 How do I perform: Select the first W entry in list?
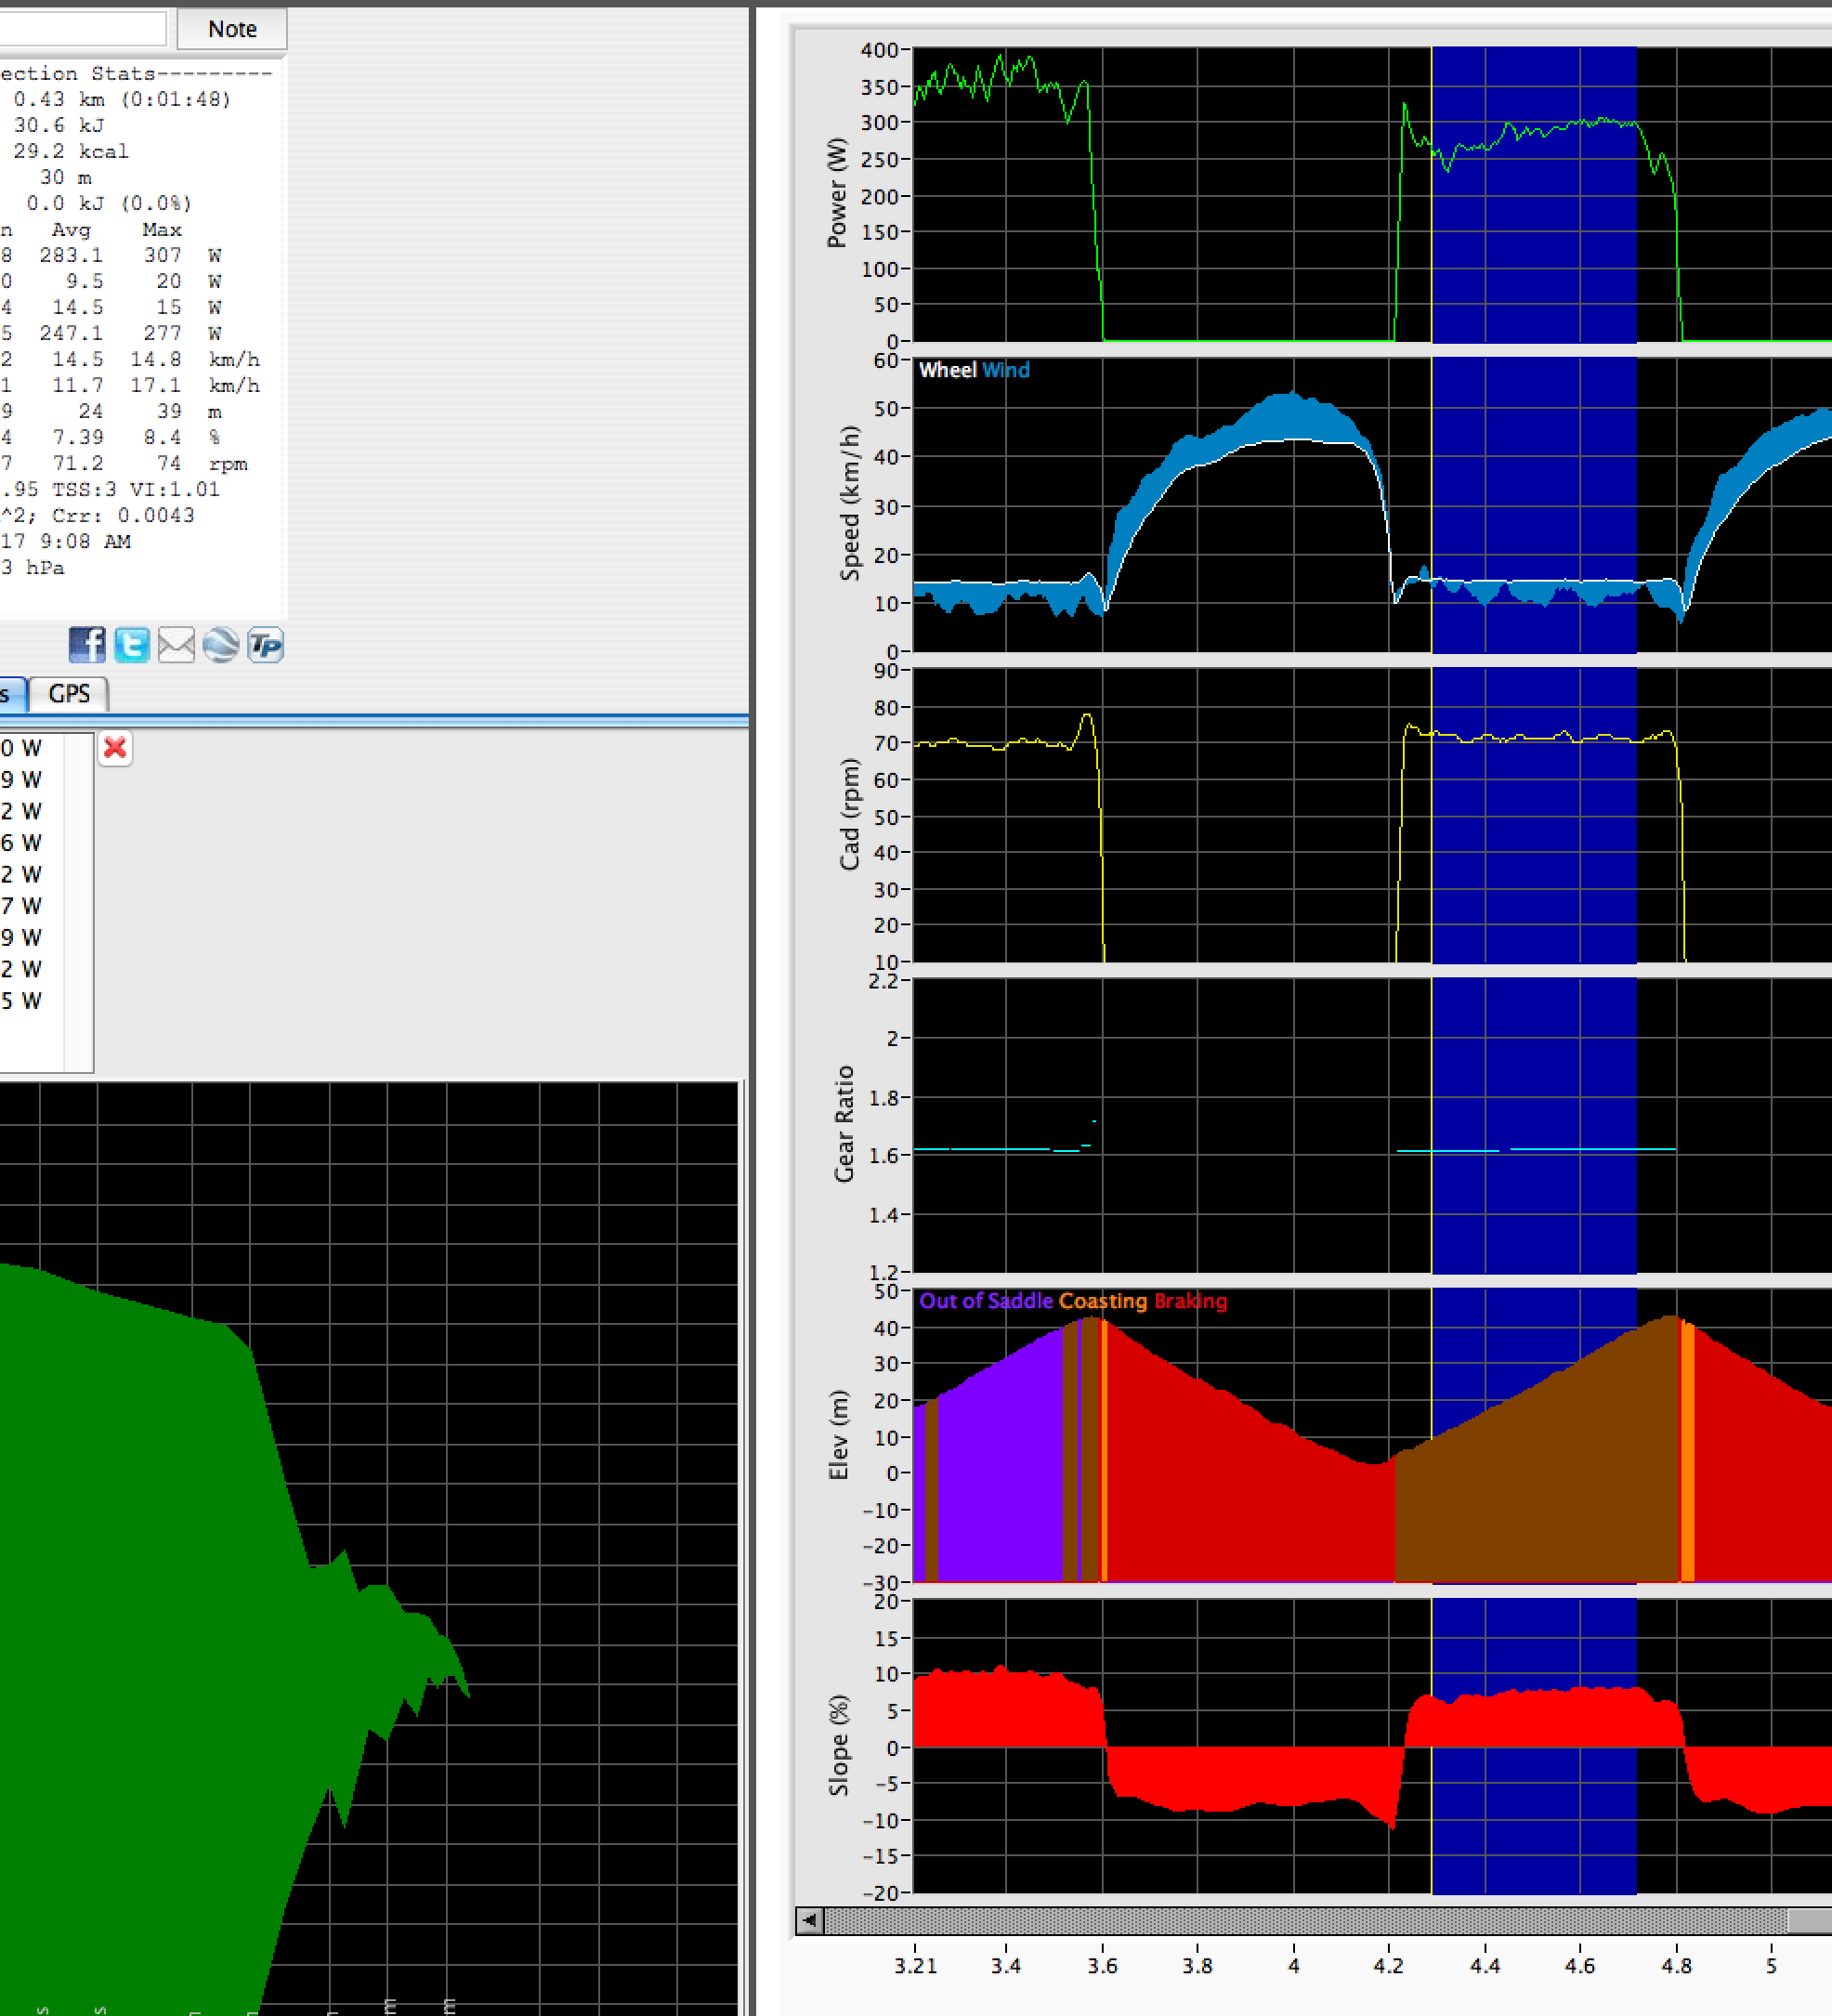click(22, 748)
